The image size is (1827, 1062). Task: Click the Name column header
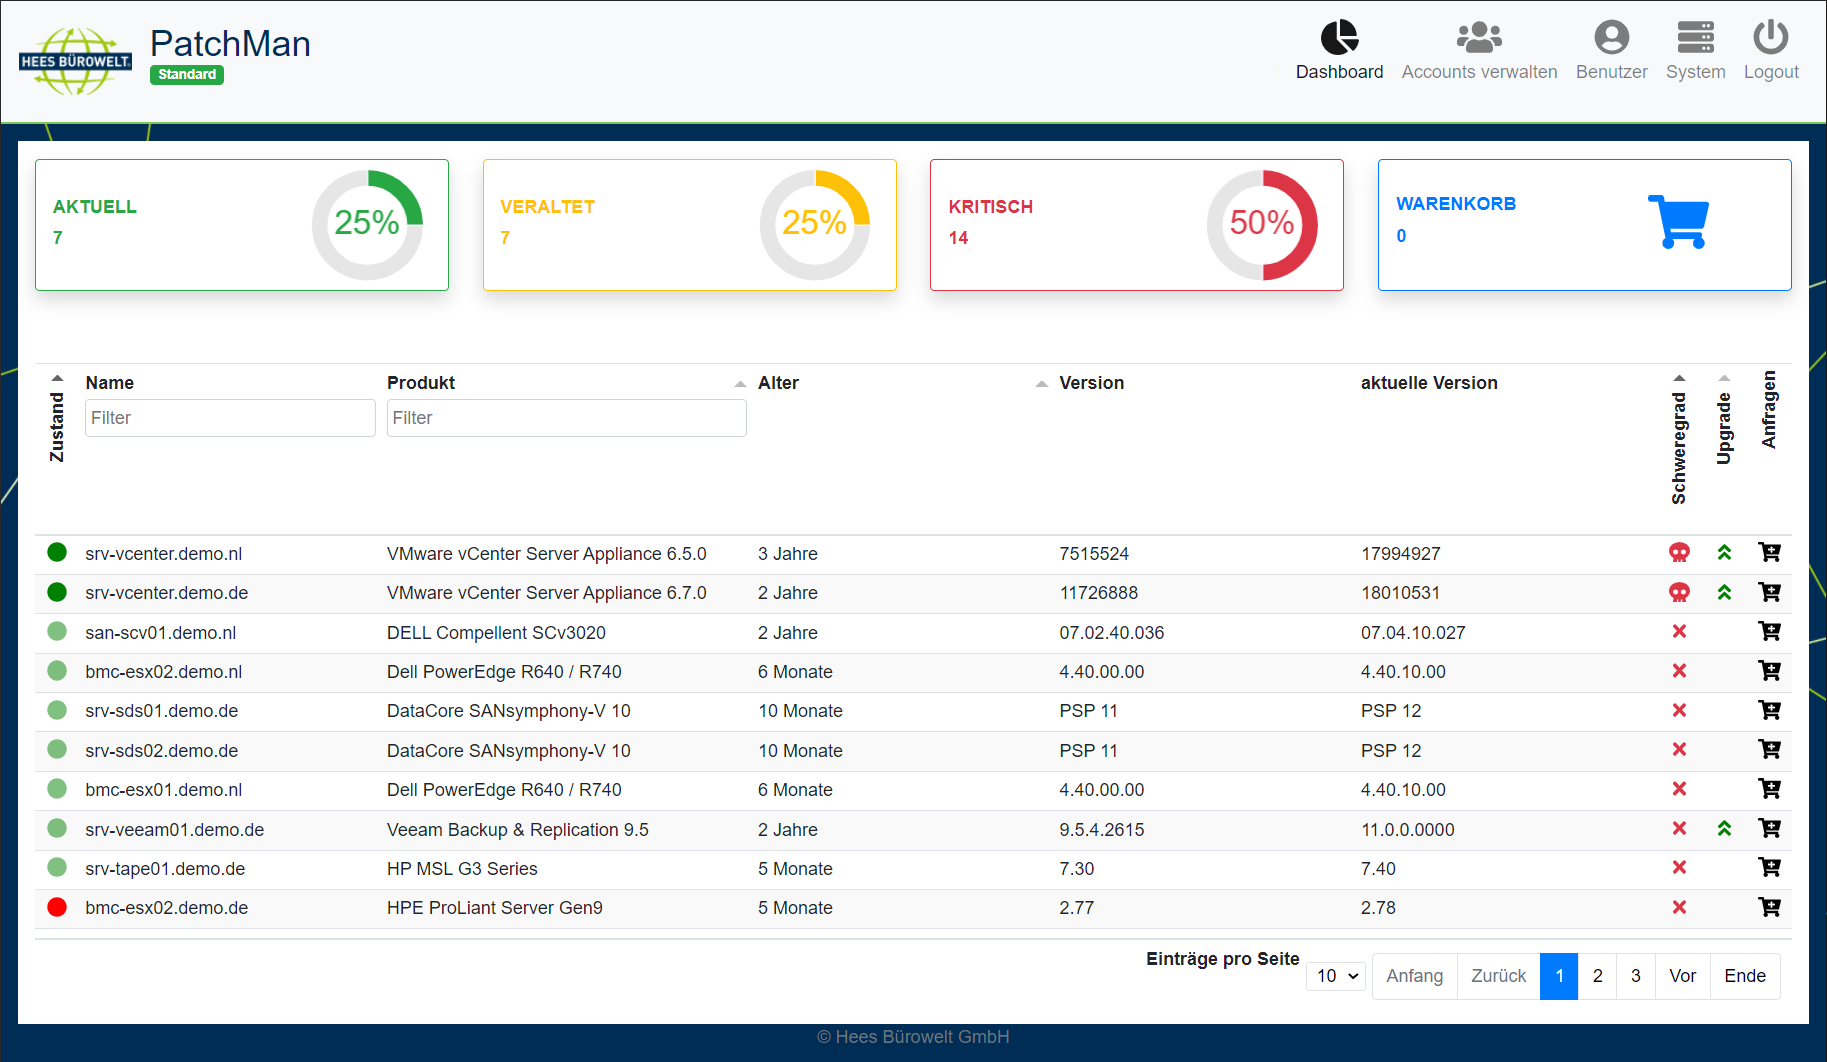point(110,383)
